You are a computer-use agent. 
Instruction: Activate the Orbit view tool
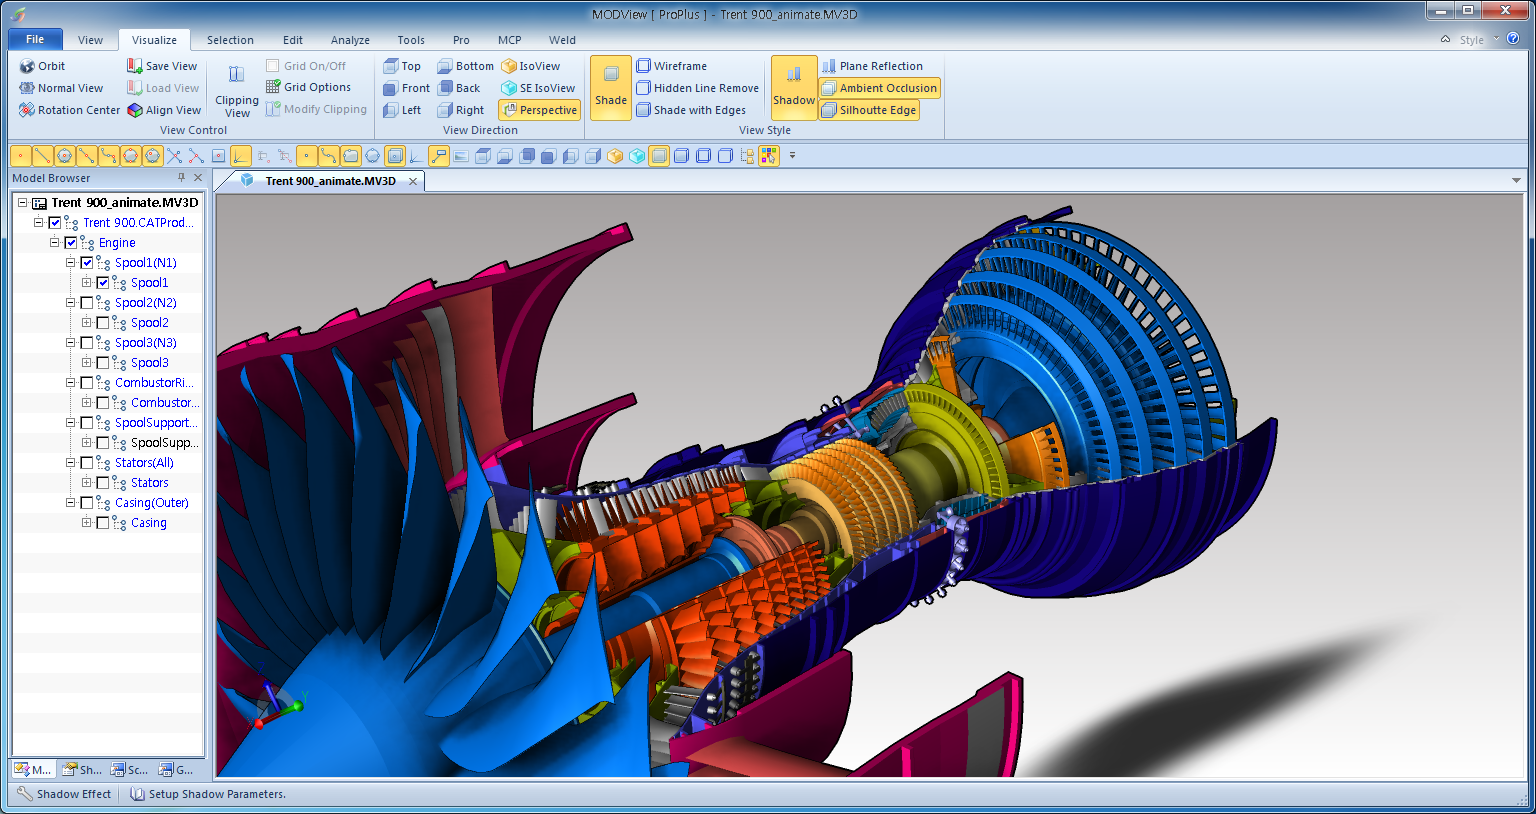(x=42, y=66)
